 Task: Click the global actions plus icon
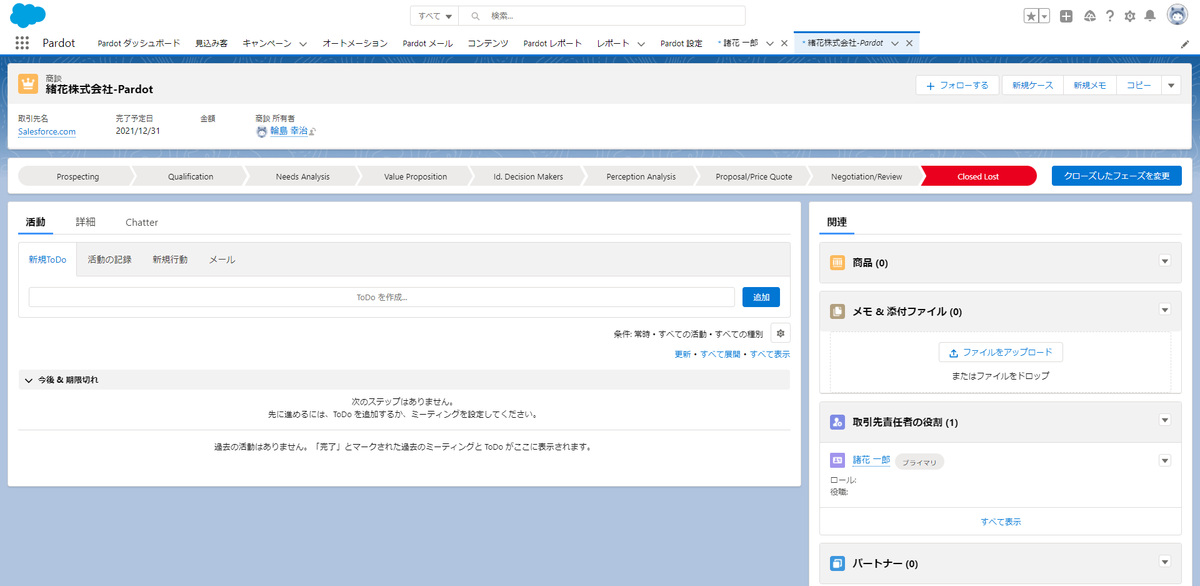[x=1067, y=16]
